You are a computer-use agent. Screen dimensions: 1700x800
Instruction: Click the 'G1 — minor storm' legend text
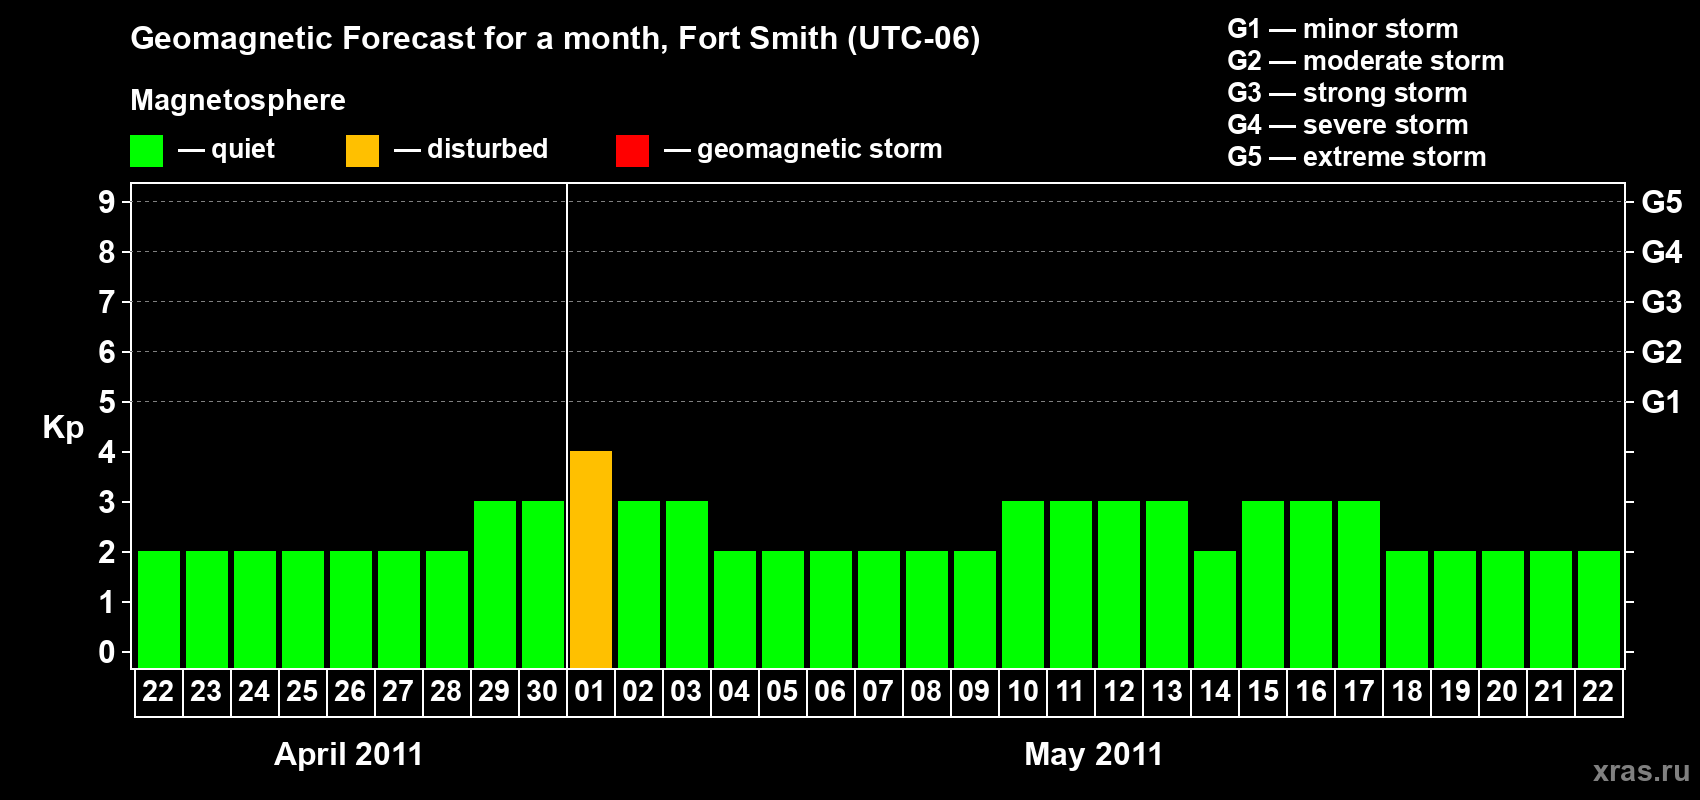(1343, 29)
